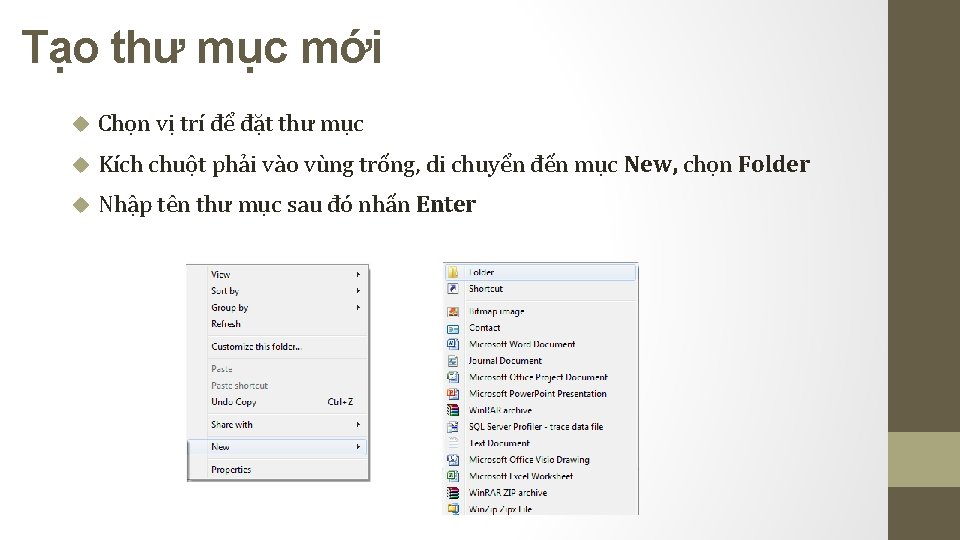
Task: Select Microsoft Word Document text
Action: coord(522,344)
